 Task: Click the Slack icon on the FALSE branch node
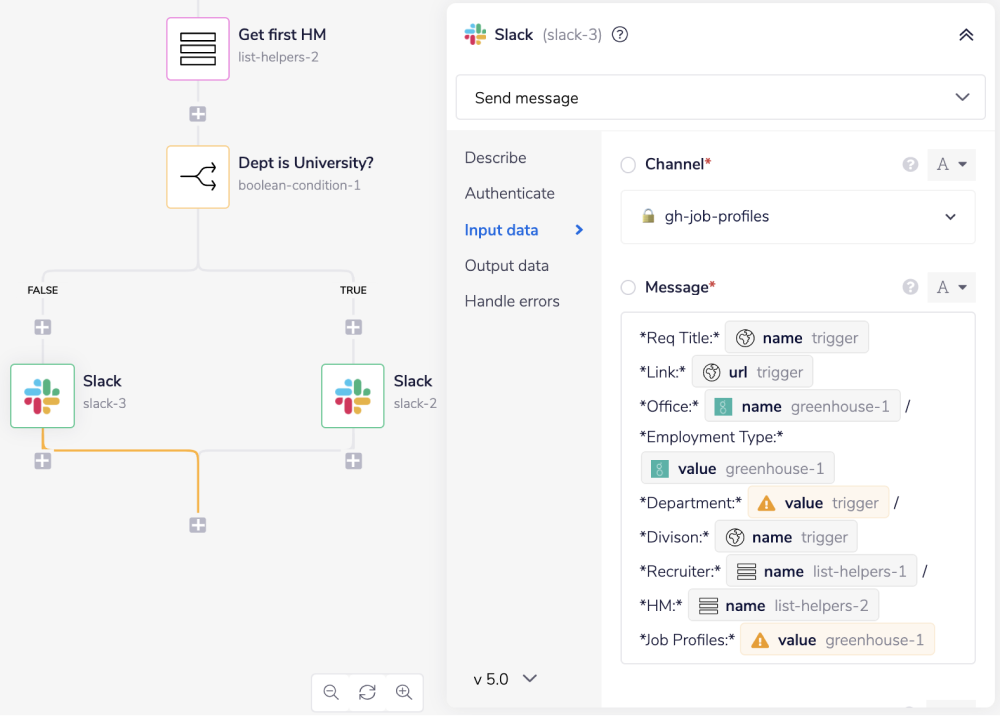click(x=42, y=396)
